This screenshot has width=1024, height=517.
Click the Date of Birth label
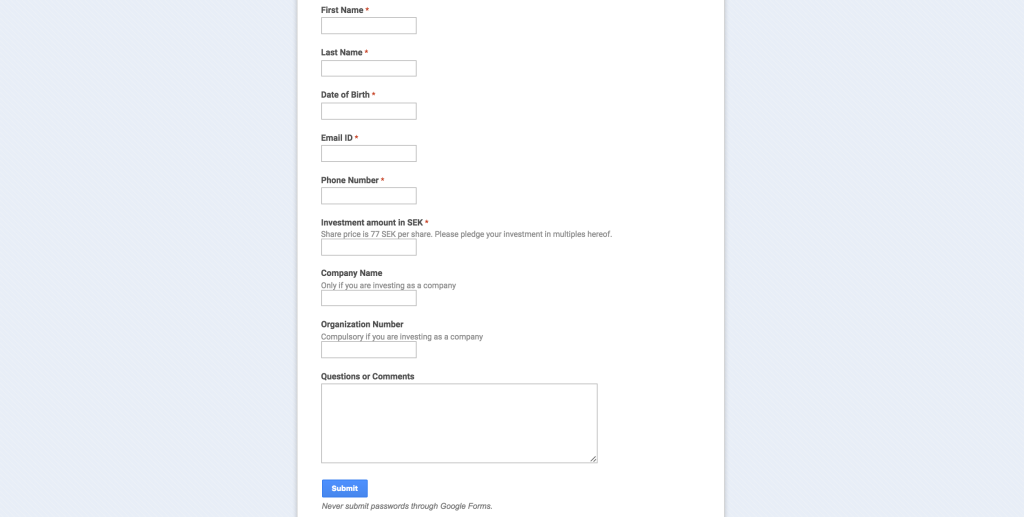(345, 95)
